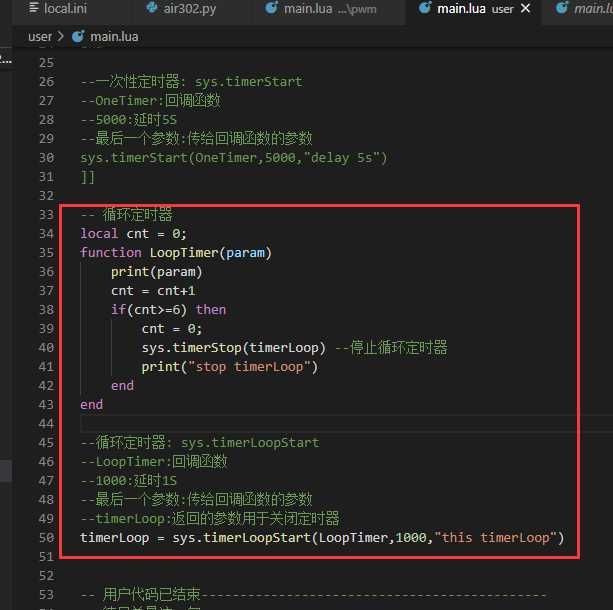Click 'sys.timerStart(OneTimer,5000' line 30
Screen dimensions: 613x610
(x=233, y=158)
